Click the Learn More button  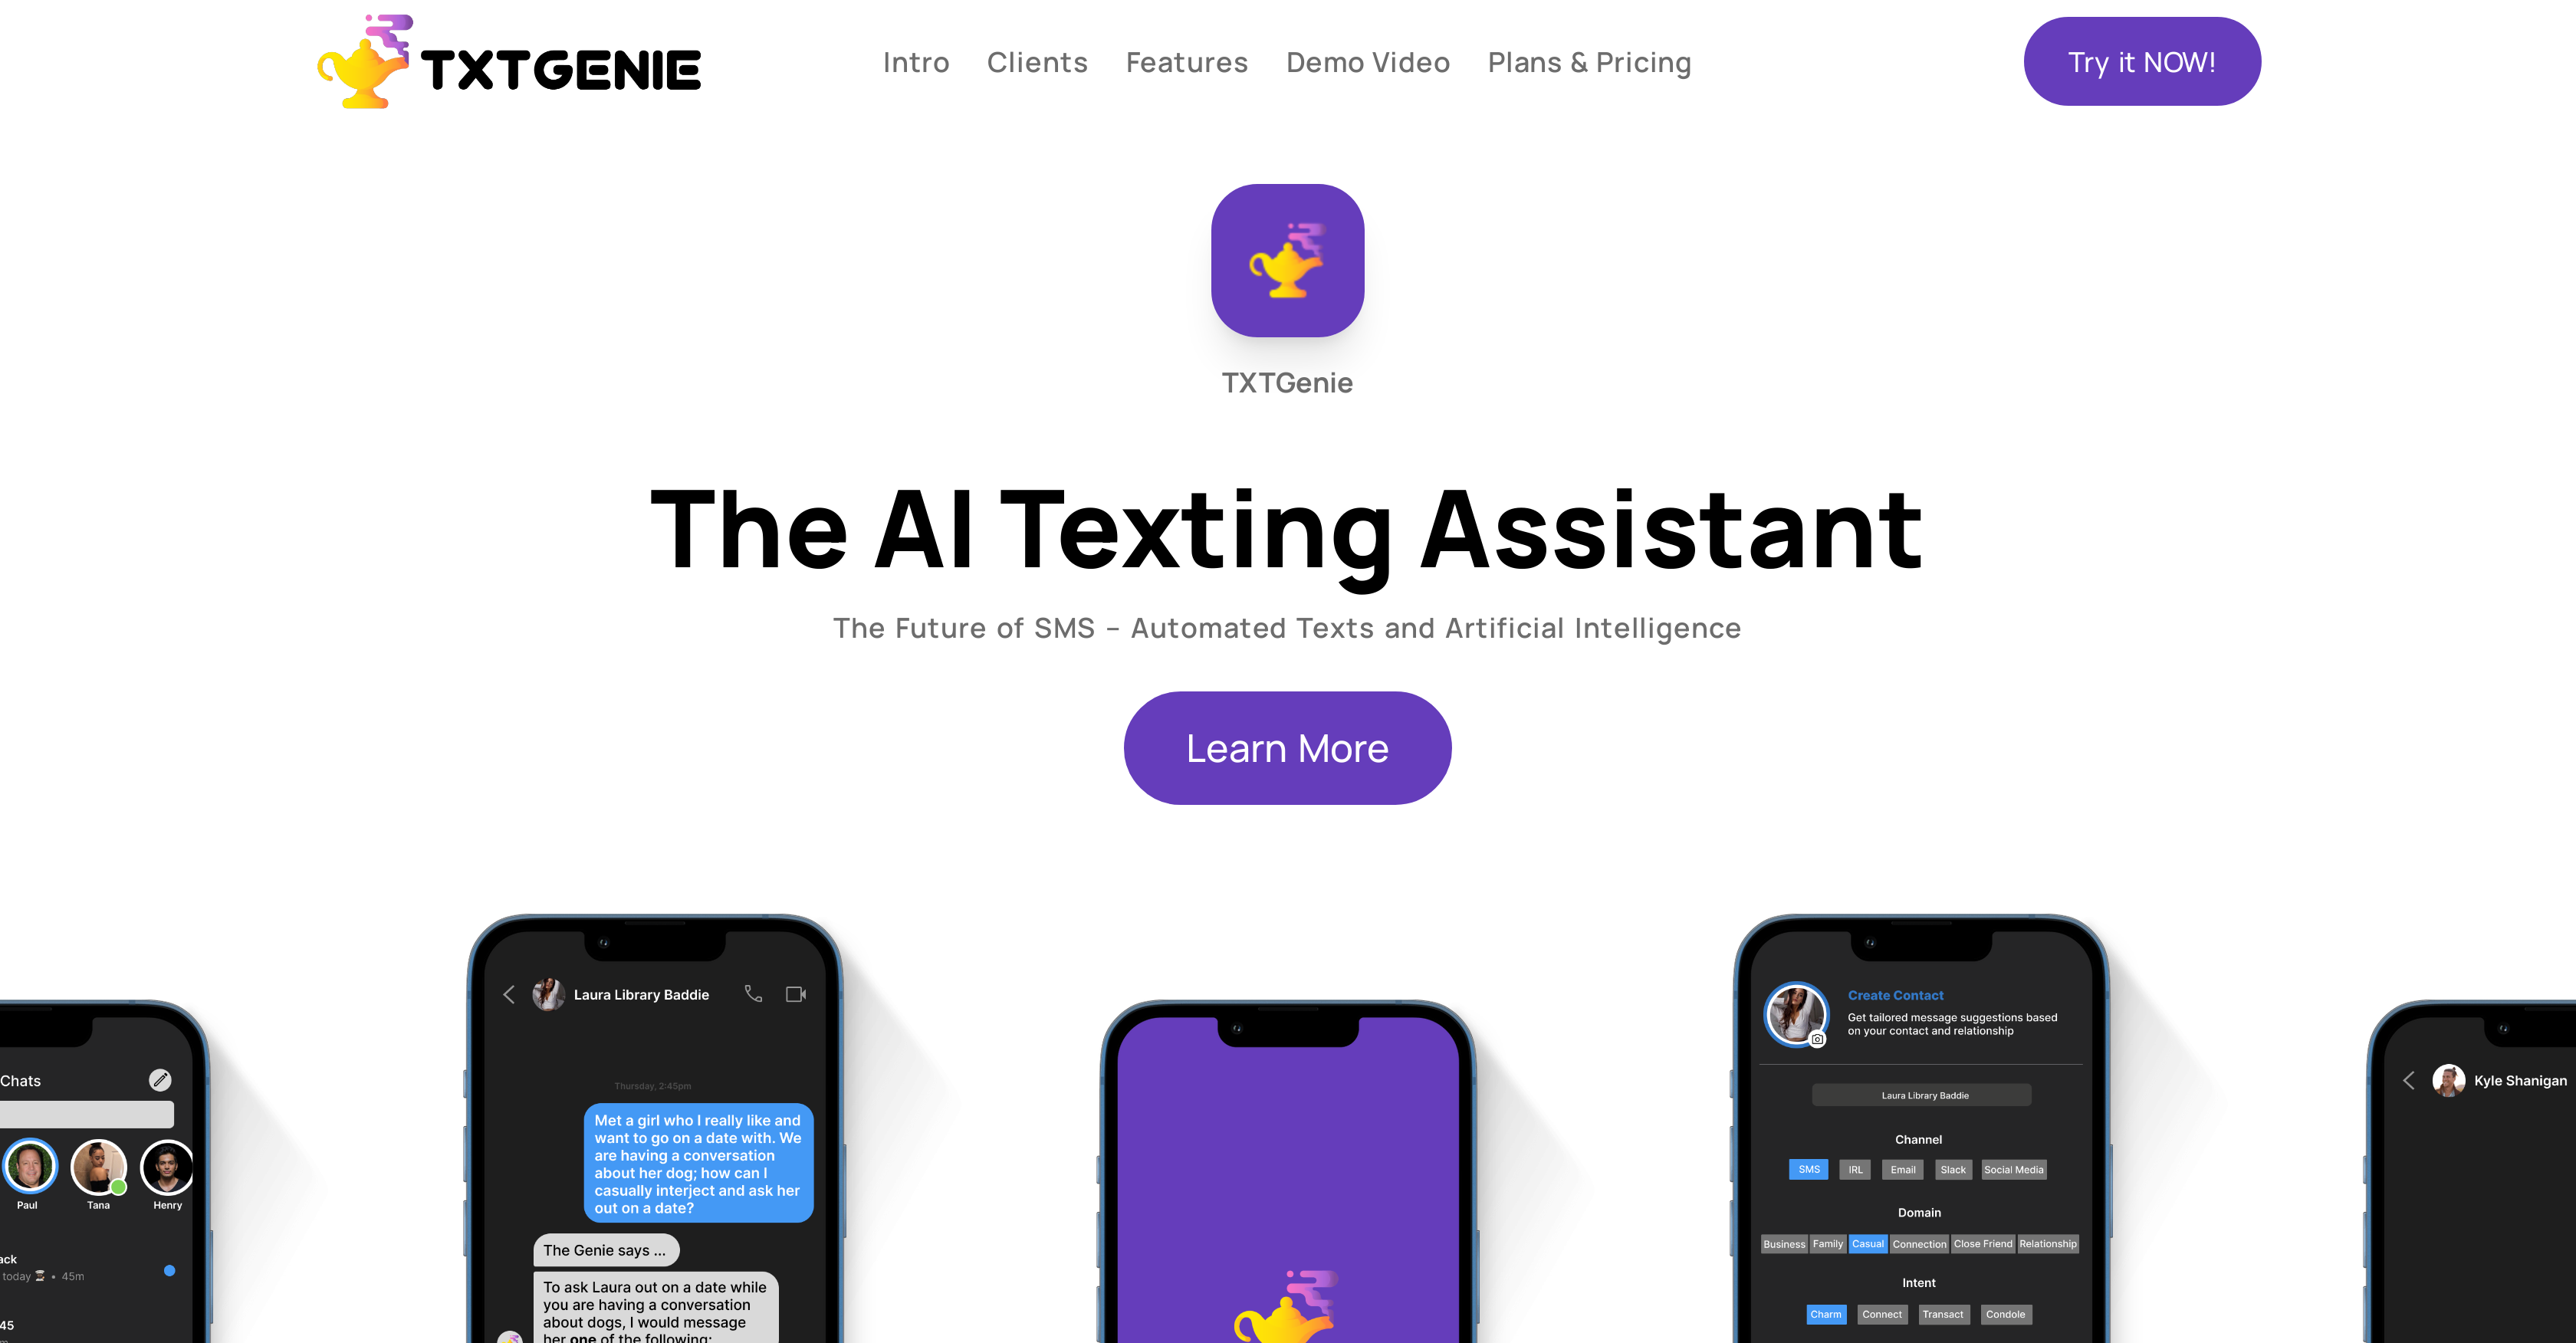(1288, 747)
